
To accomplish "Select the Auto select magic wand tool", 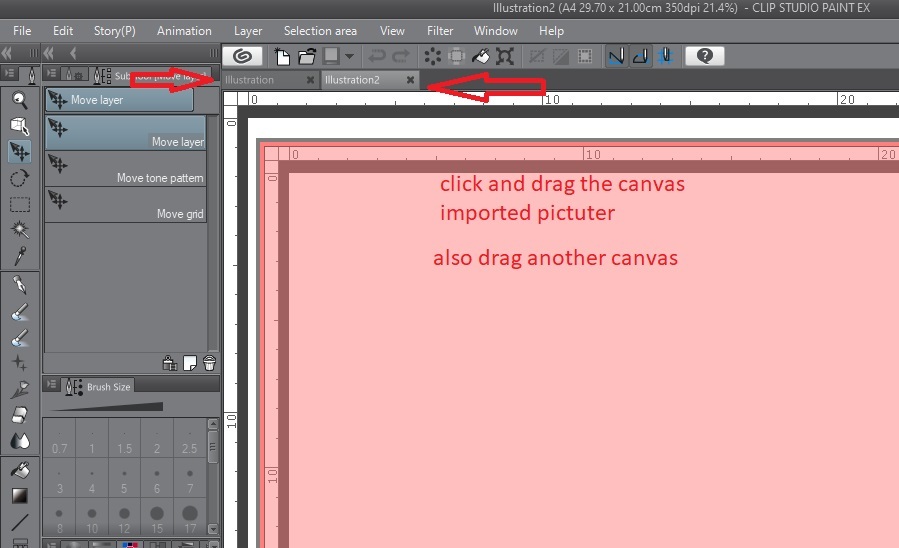I will pos(19,230).
